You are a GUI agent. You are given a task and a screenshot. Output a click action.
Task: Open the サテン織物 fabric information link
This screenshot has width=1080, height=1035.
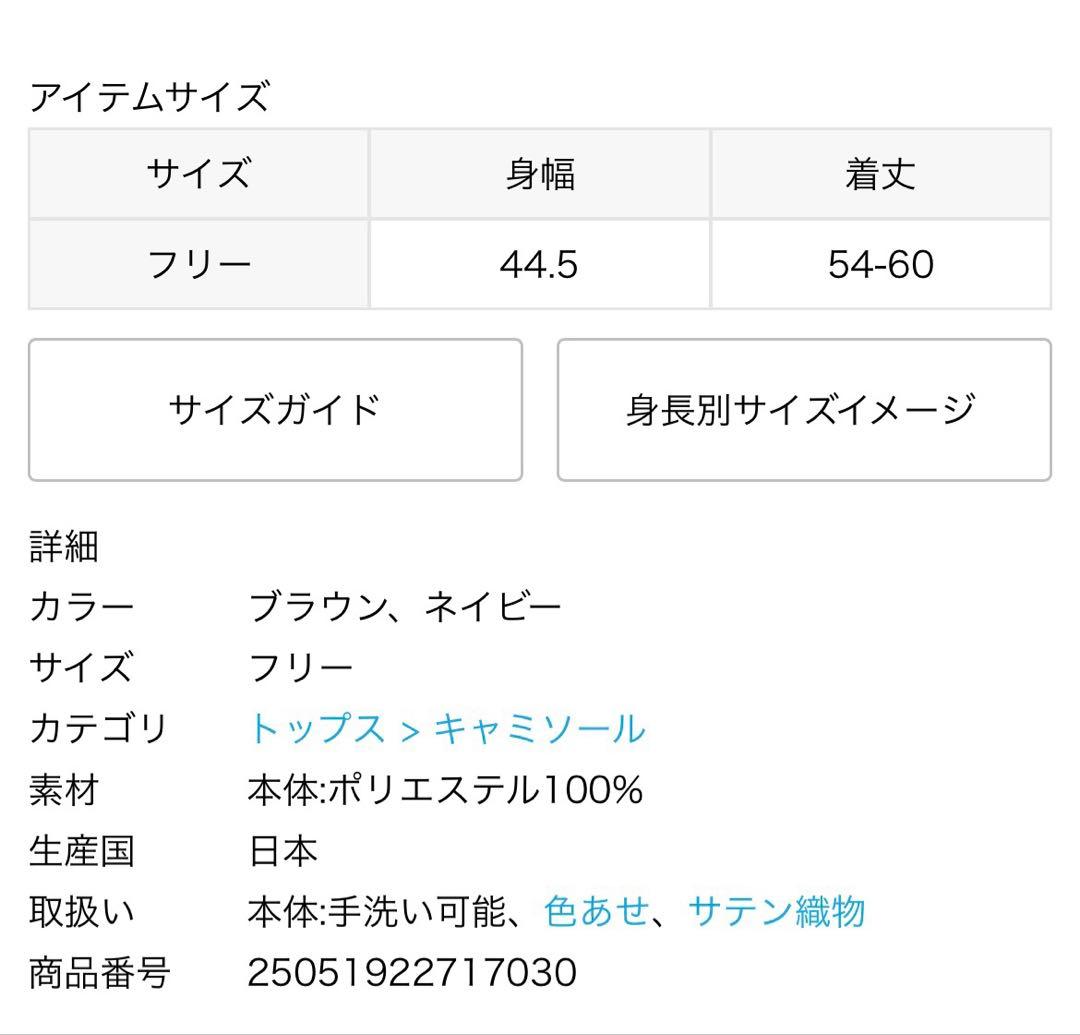click(x=778, y=911)
